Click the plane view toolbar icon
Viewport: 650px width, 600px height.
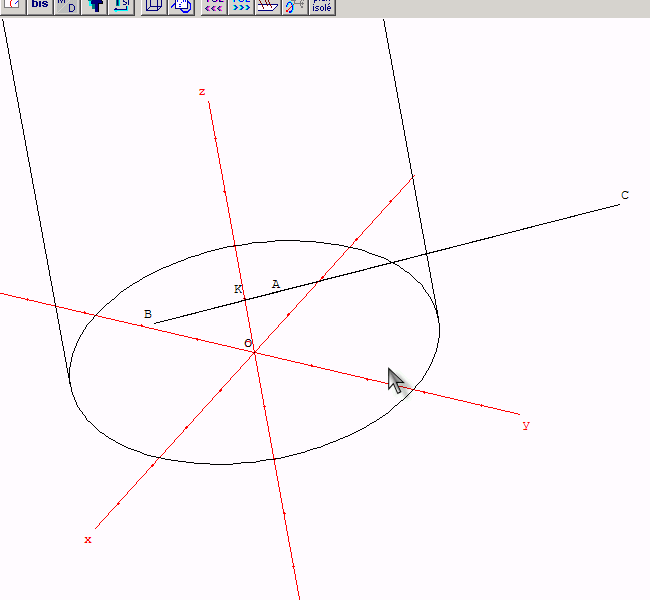click(267, 6)
